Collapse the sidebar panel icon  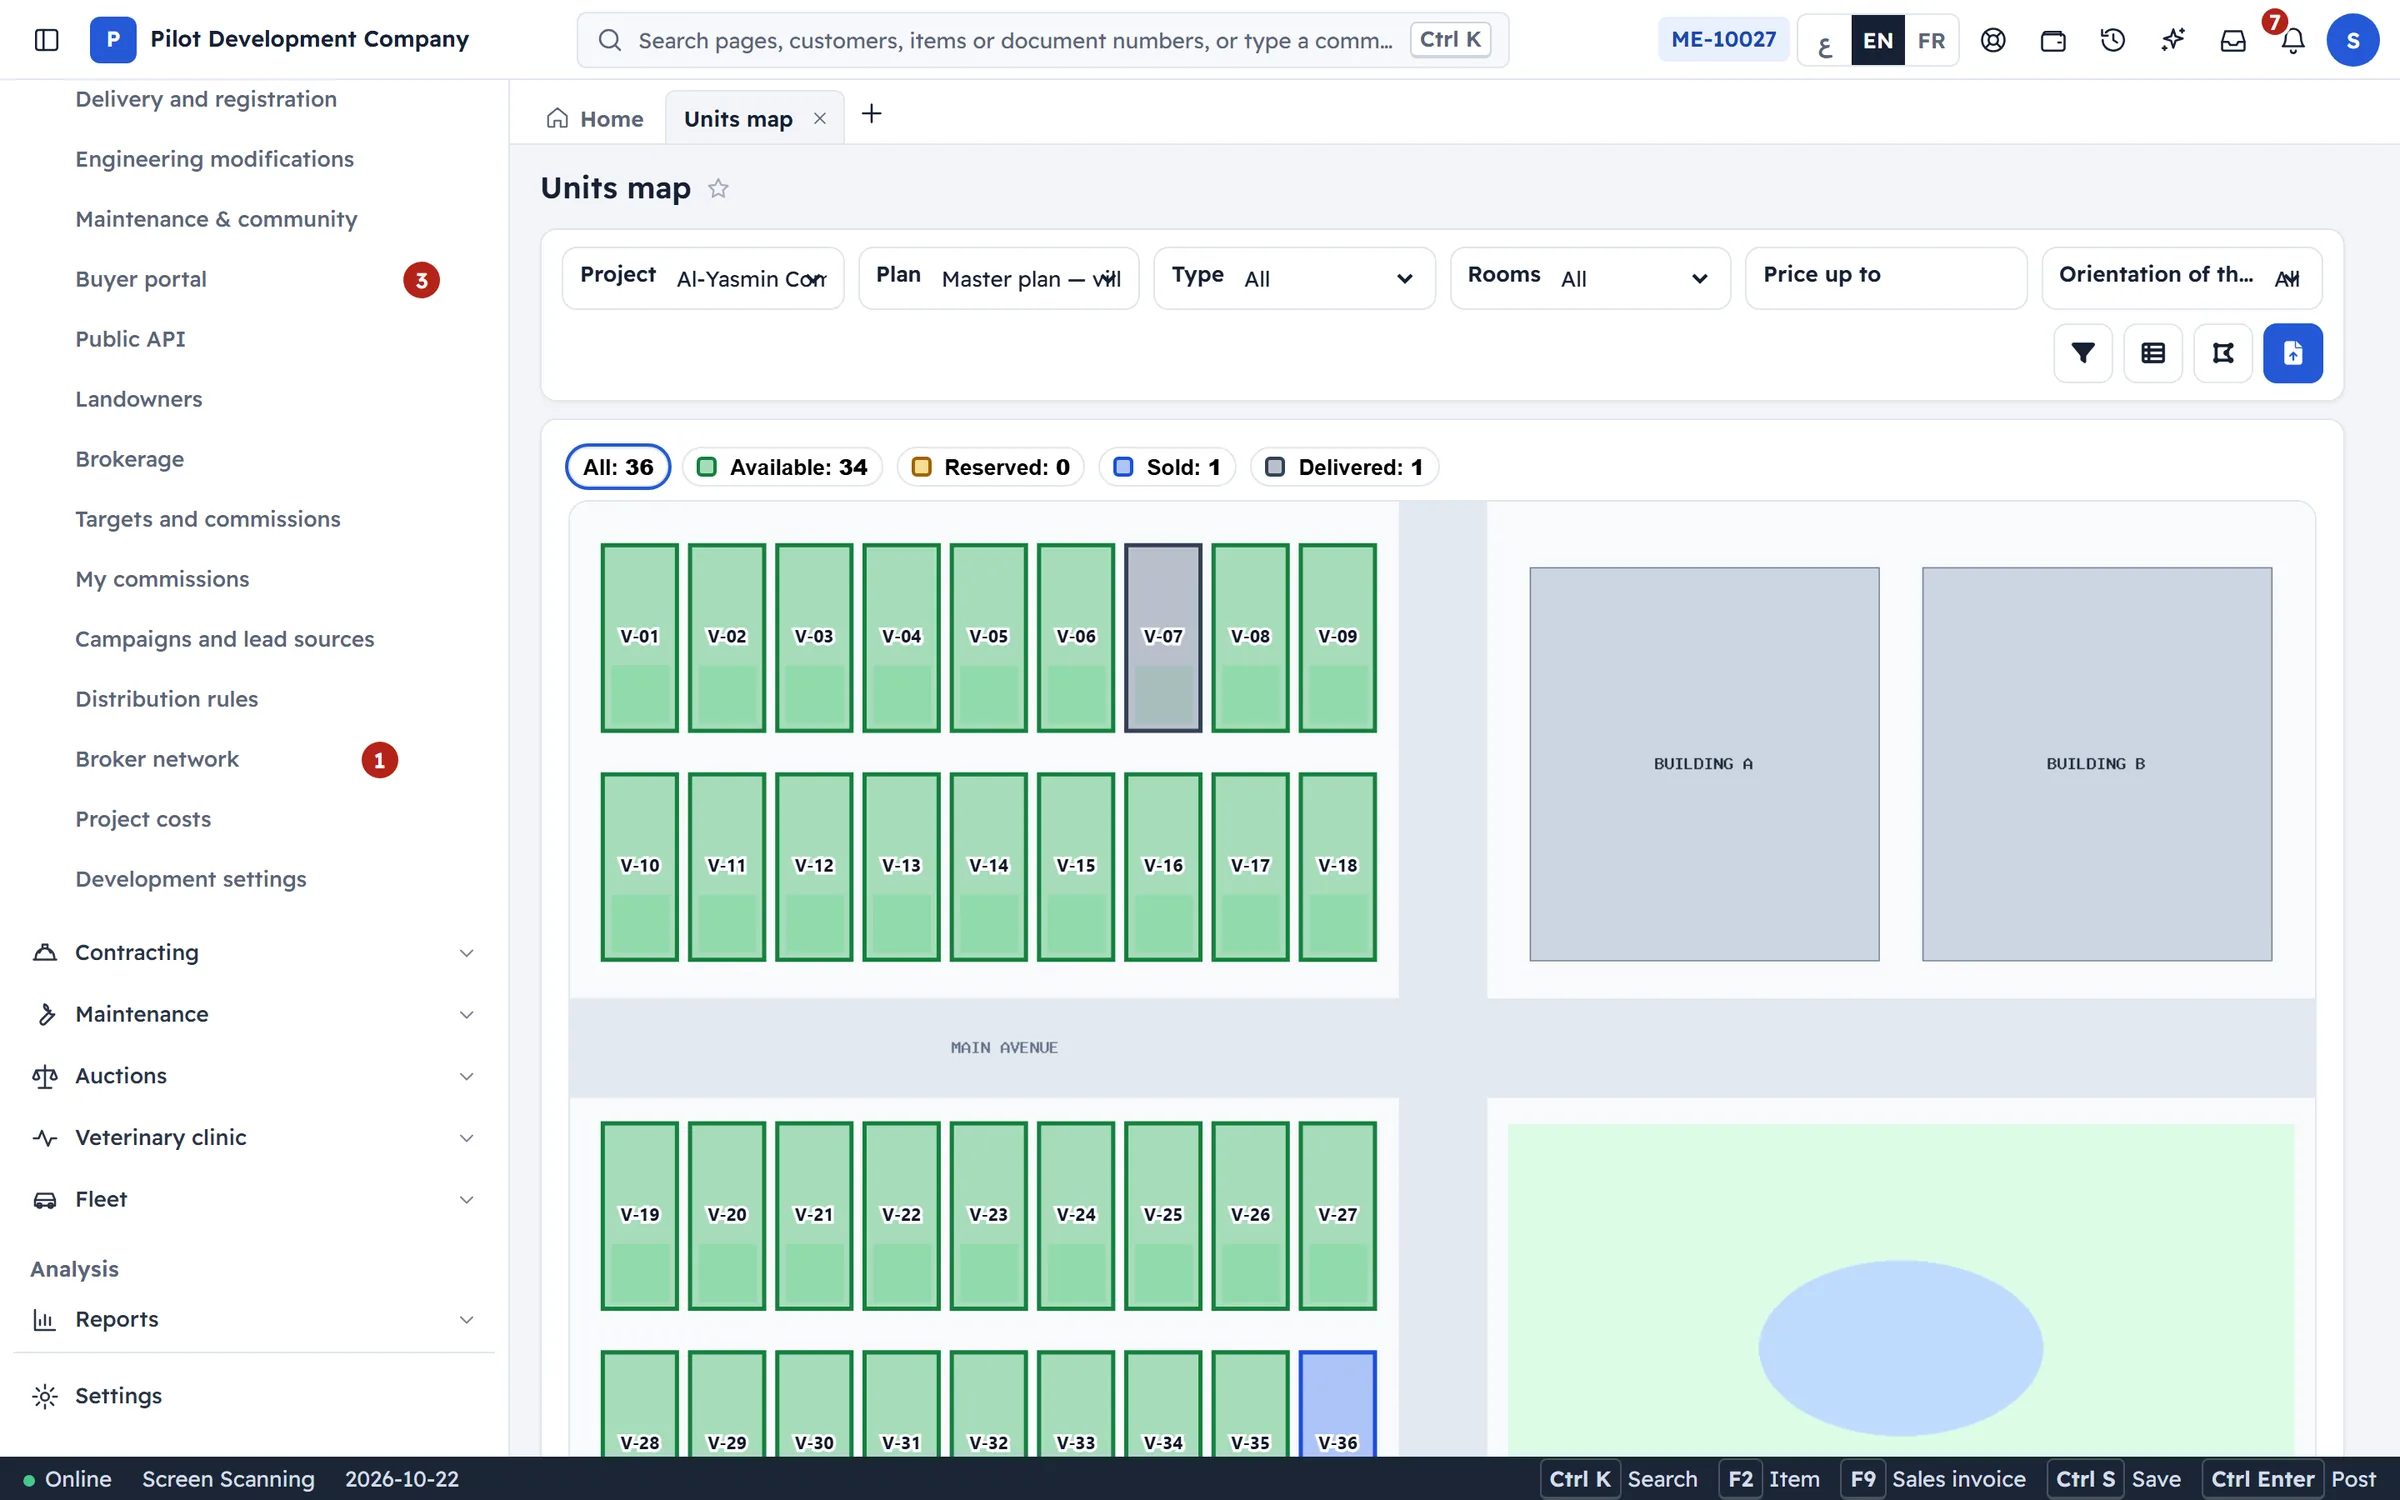click(46, 40)
